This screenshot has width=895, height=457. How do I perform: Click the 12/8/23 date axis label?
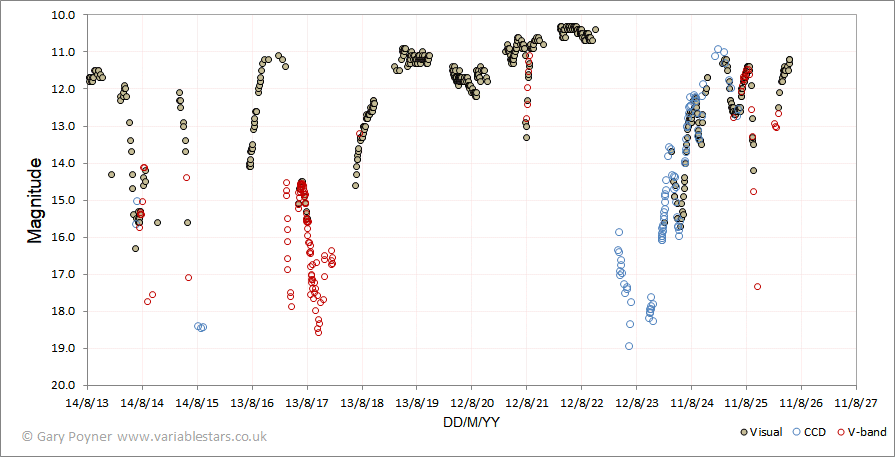point(636,402)
